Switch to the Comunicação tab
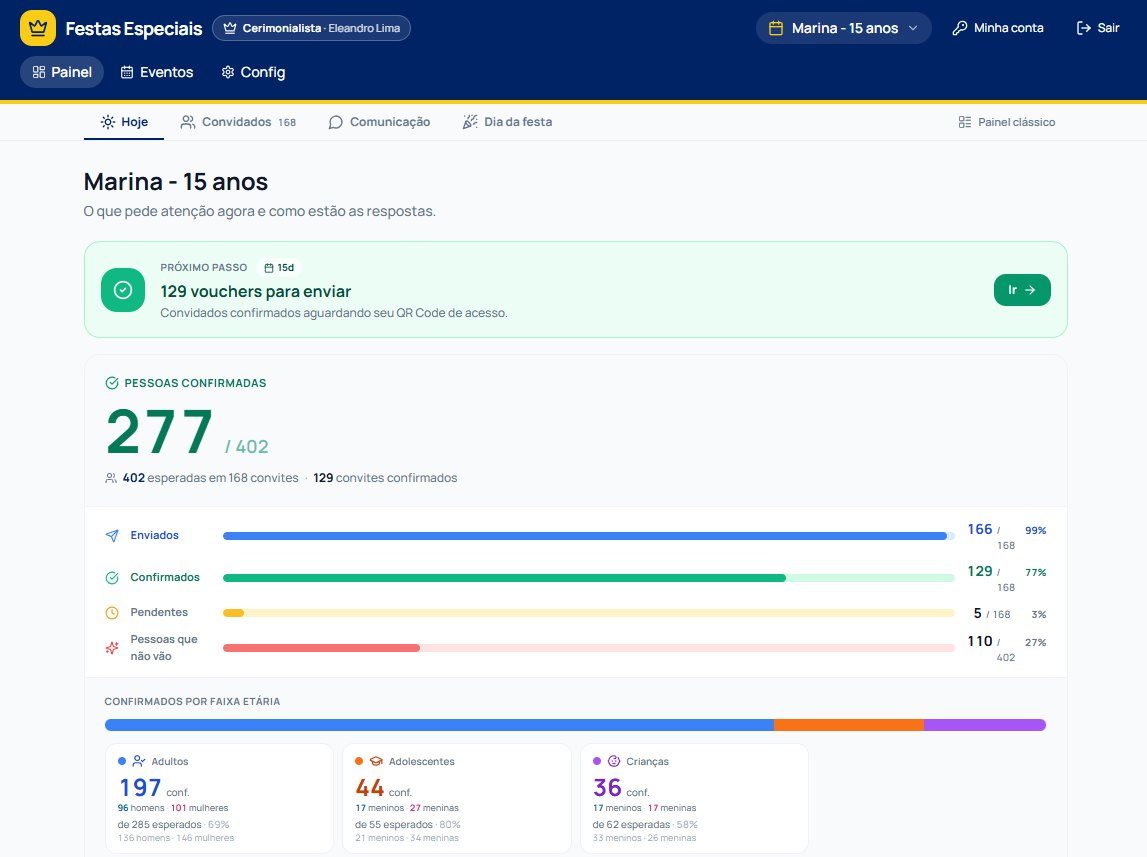This screenshot has height=857, width=1147. click(379, 122)
